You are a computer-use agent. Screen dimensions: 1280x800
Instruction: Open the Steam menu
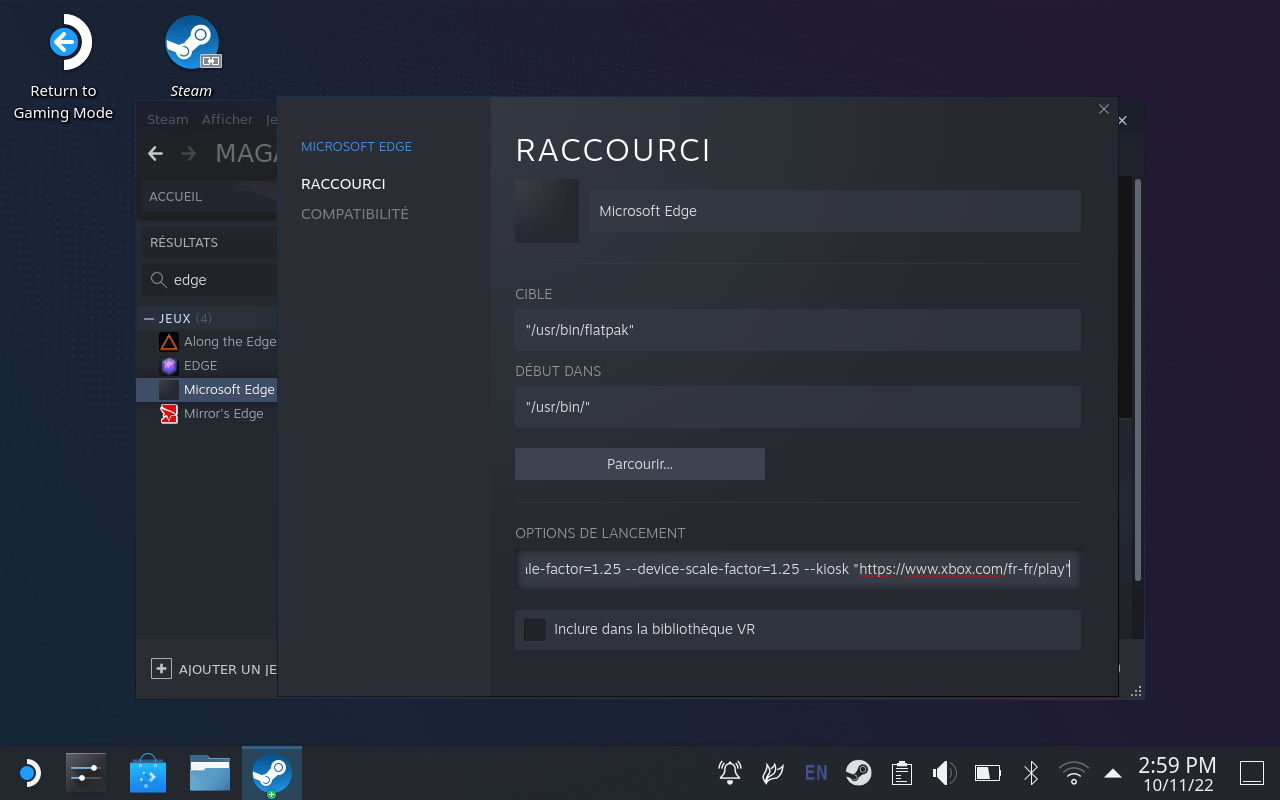[167, 120]
